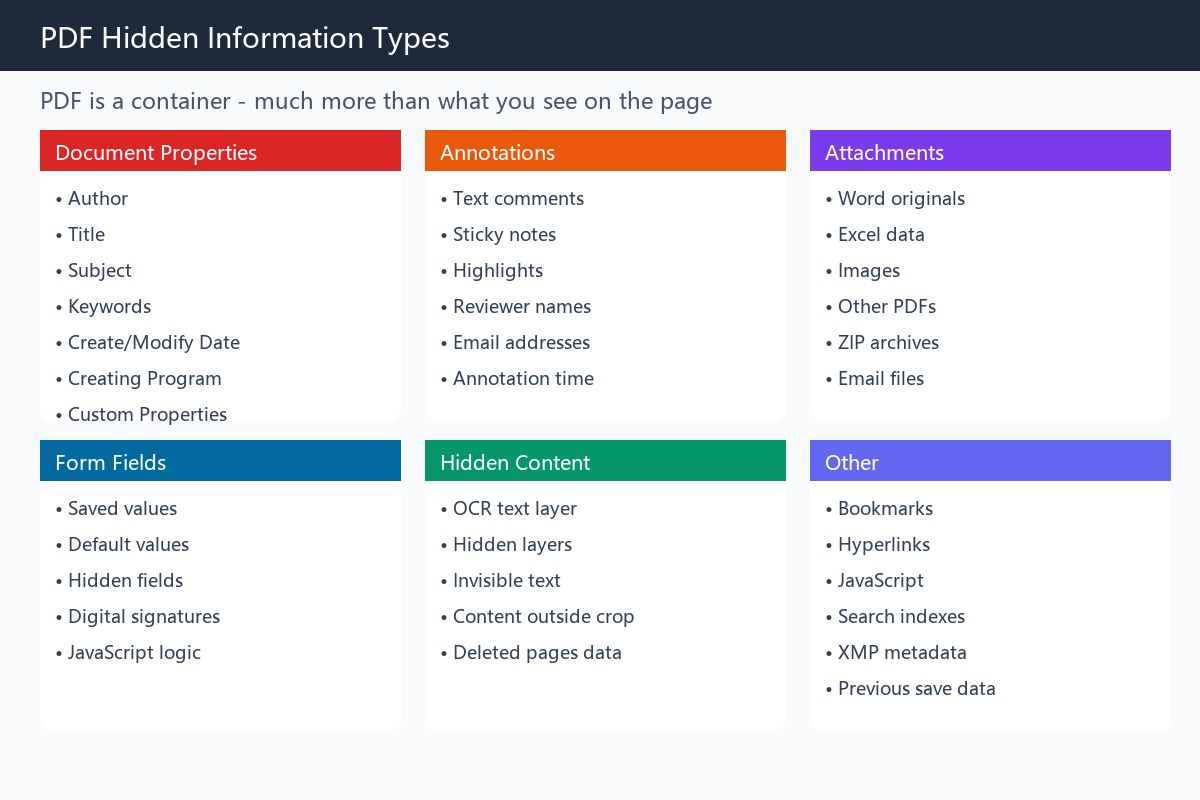Viewport: 1200px width, 800px height.
Task: Click the 'Previous save data' item
Action: 910,688
